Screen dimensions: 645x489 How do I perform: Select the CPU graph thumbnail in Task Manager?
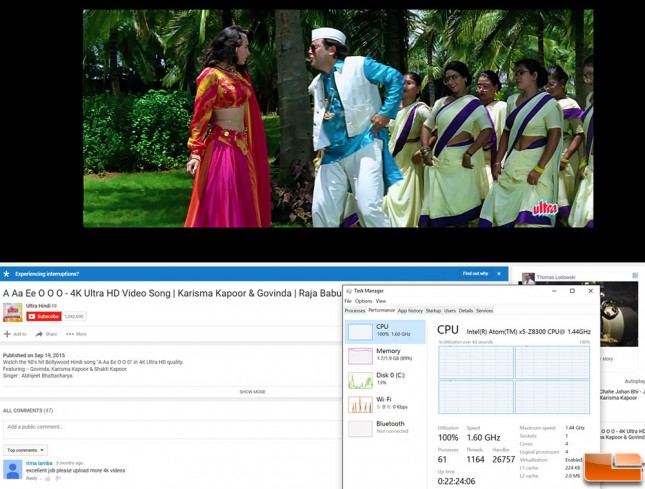360,331
